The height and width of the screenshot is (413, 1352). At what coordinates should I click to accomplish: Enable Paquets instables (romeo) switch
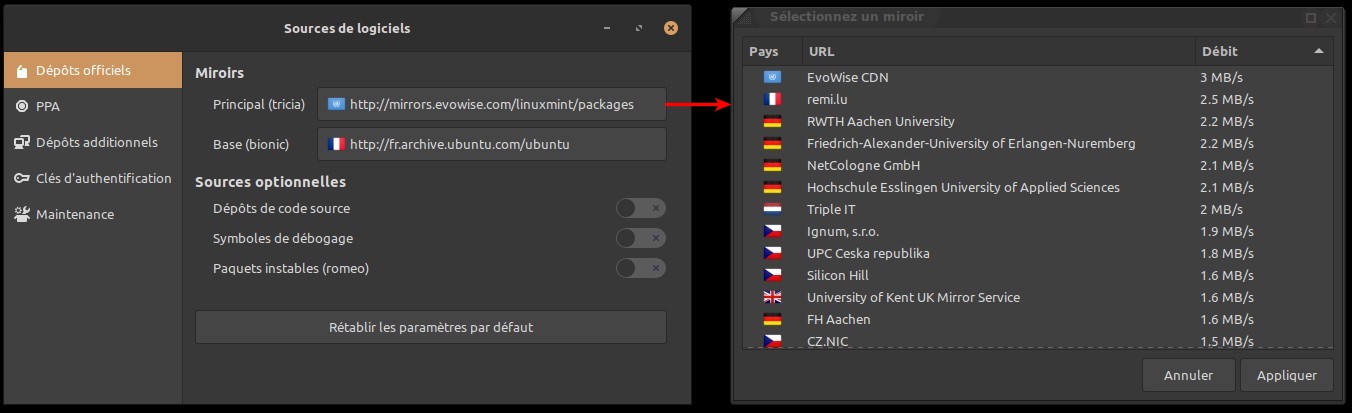click(640, 268)
